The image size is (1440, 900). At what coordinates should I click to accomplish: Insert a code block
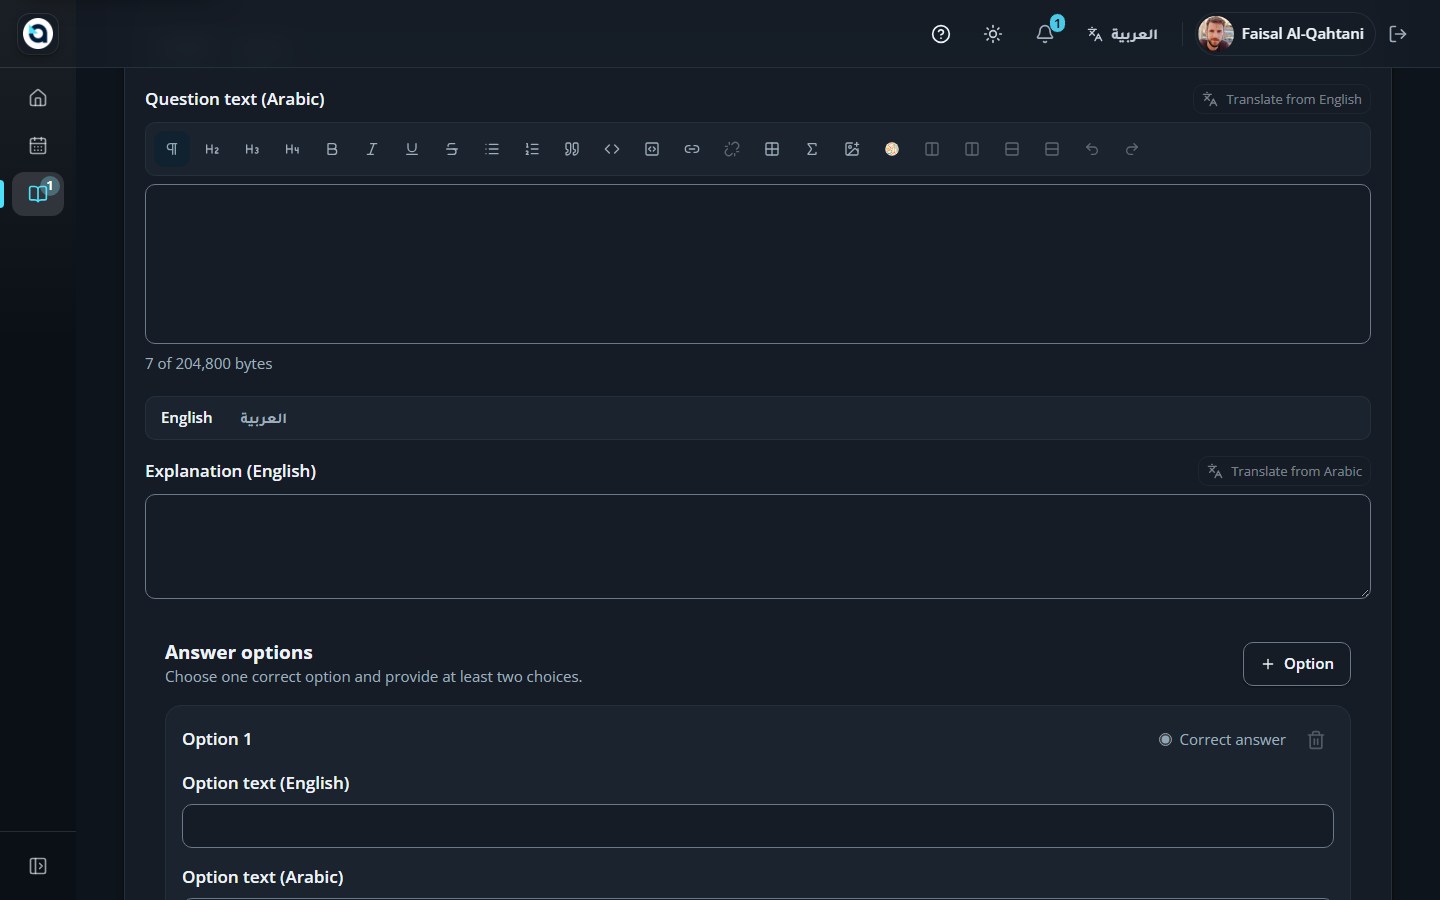(x=652, y=149)
